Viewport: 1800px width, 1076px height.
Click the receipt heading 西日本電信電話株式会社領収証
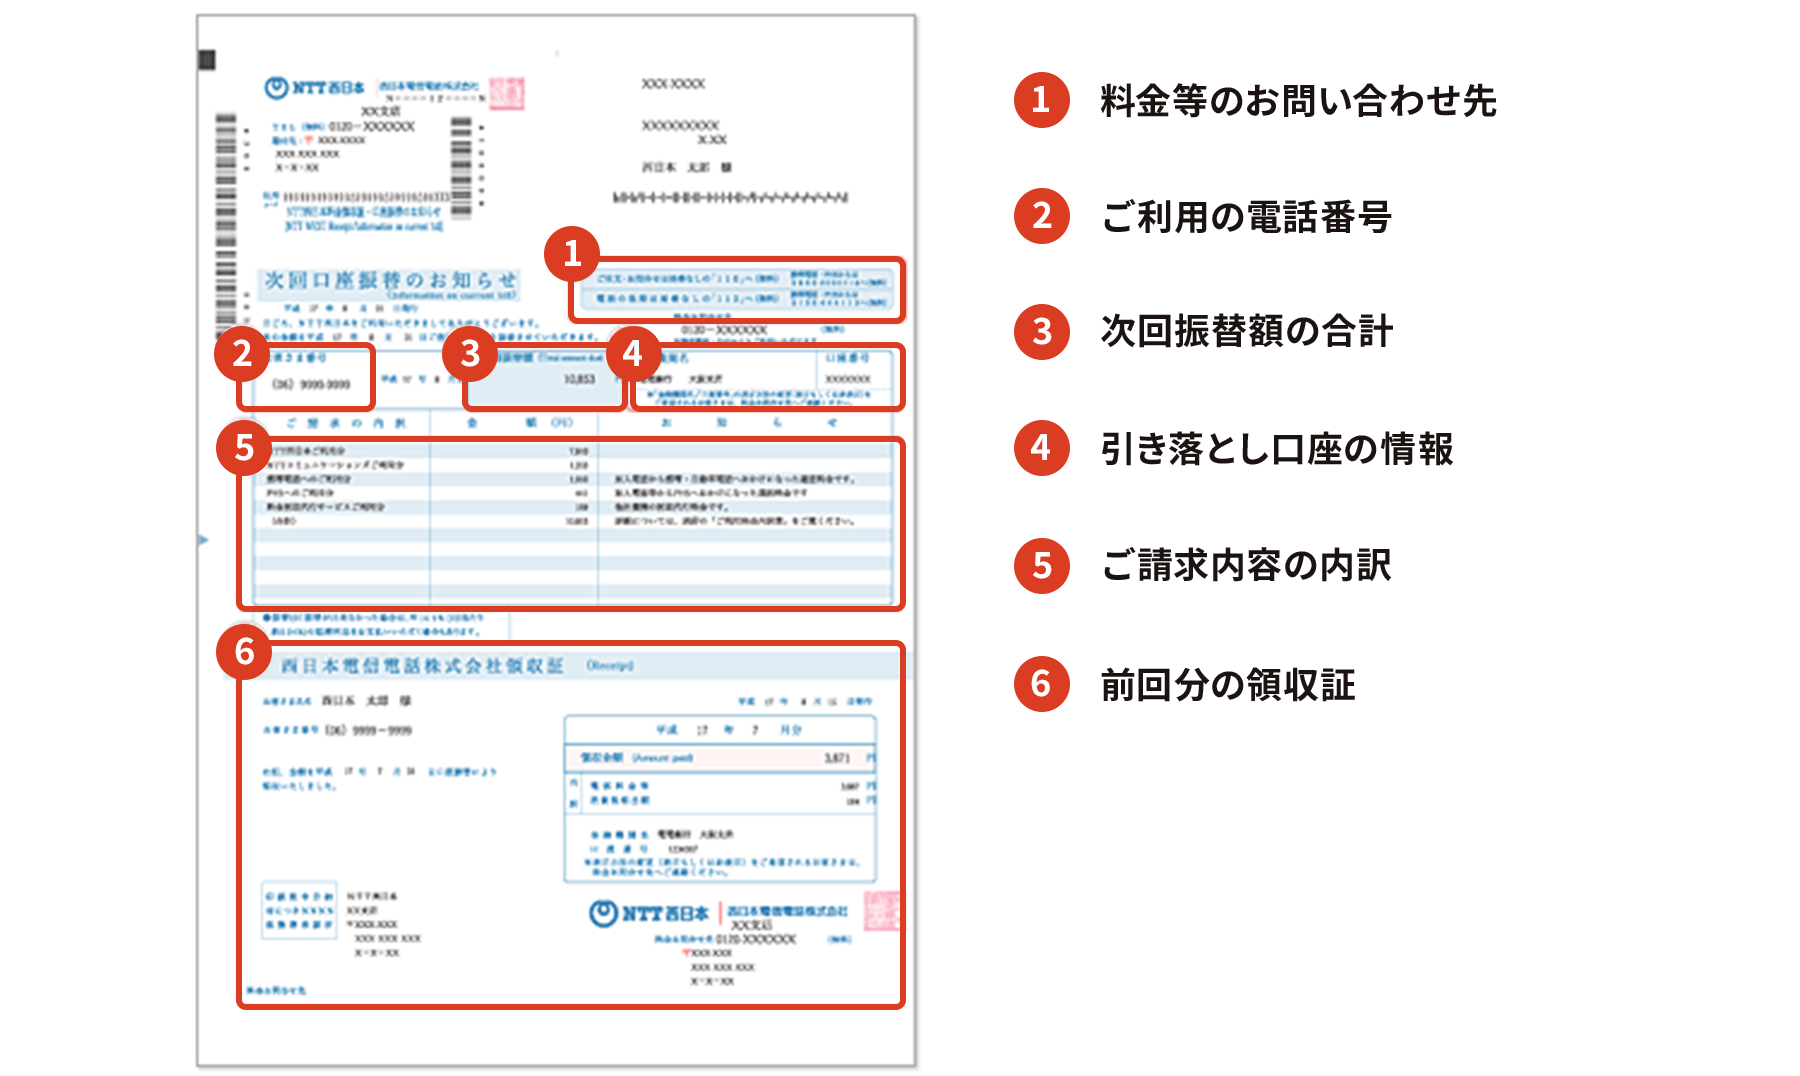(421, 666)
